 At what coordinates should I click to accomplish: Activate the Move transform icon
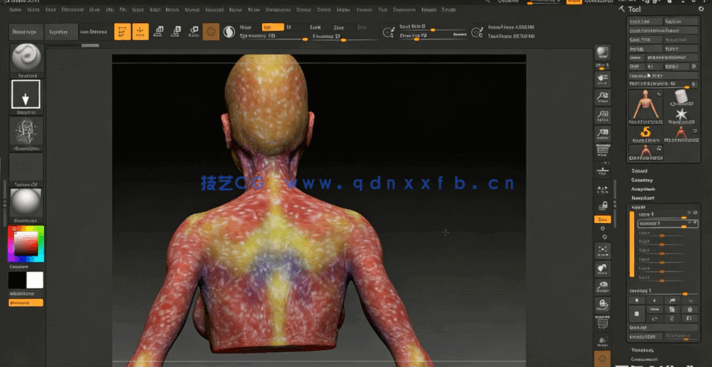click(x=158, y=31)
